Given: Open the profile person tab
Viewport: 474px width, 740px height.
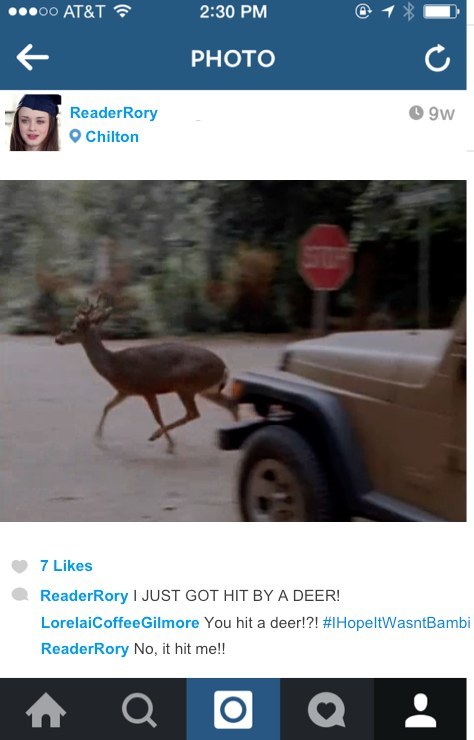Looking at the screenshot, I should coord(420,710).
